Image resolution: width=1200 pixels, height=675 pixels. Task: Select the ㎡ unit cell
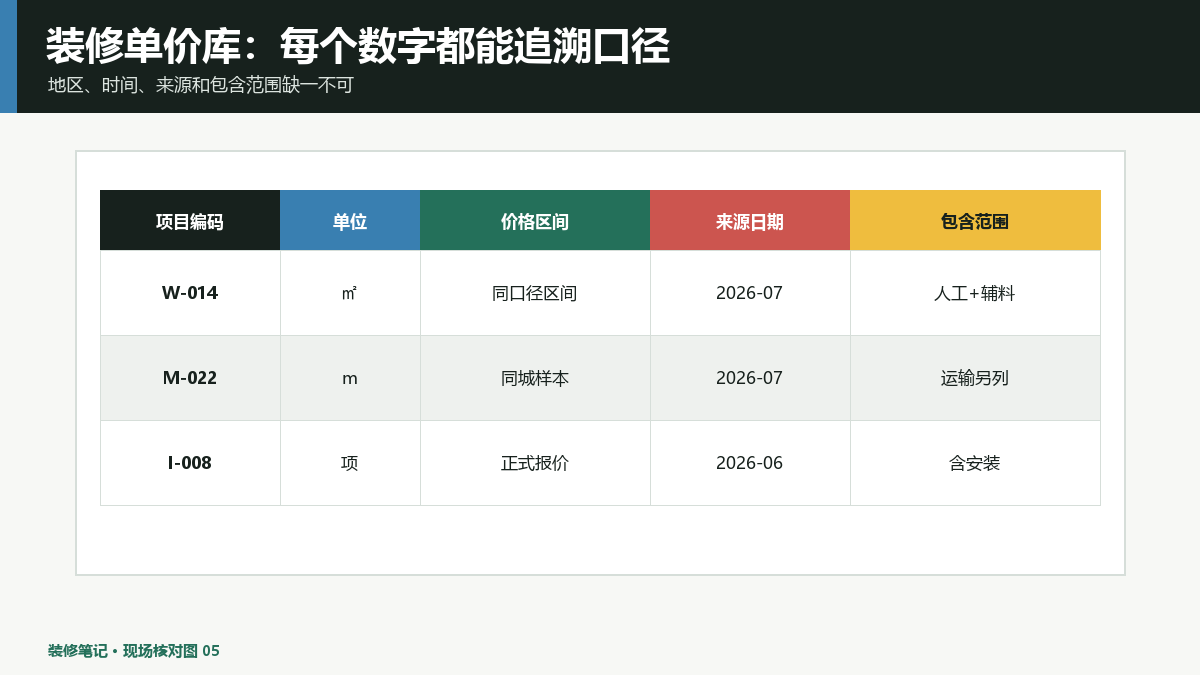350,293
